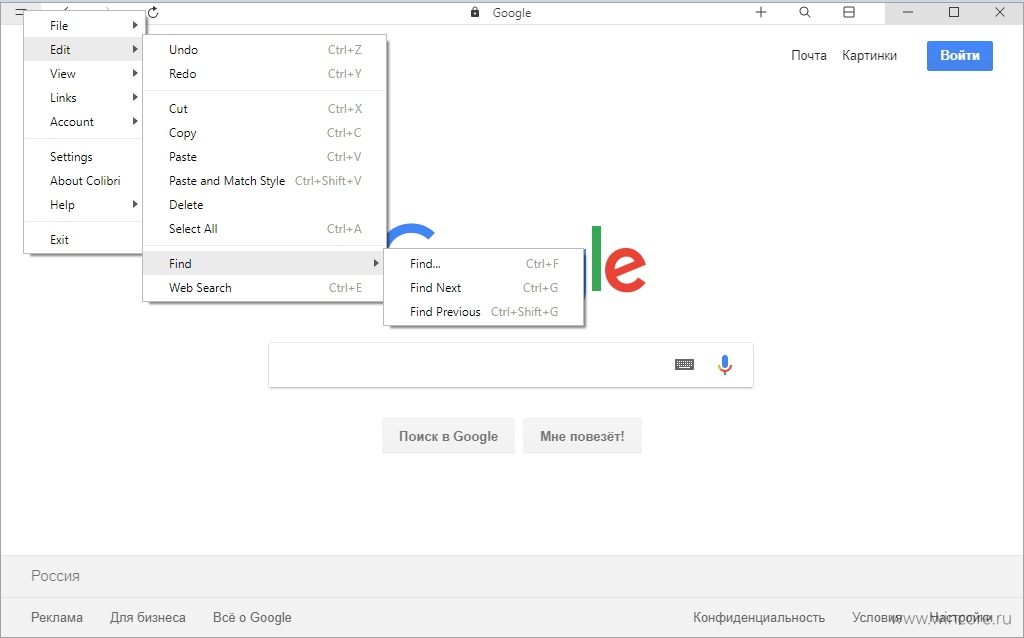Image resolution: width=1024 pixels, height=638 pixels.
Task: Open the Всё о Google footer link
Action: [252, 617]
